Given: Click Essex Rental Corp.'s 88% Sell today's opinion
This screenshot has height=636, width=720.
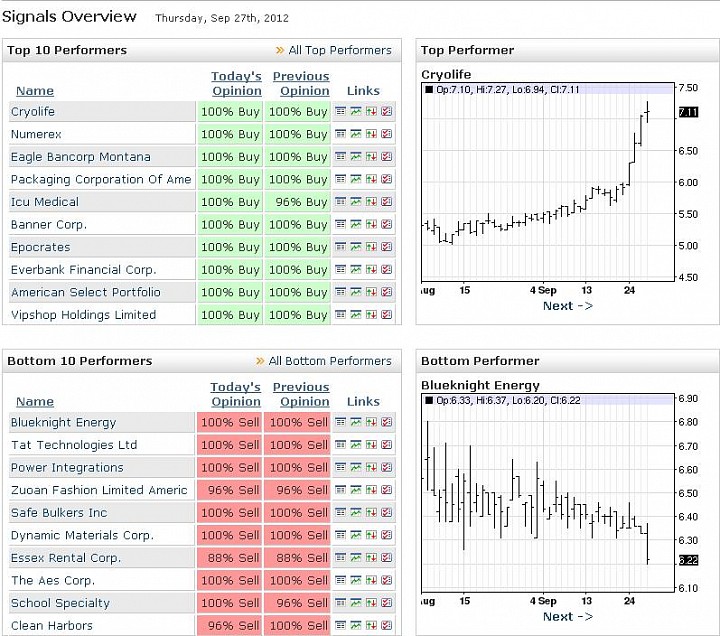Looking at the screenshot, I should click(x=230, y=558).
